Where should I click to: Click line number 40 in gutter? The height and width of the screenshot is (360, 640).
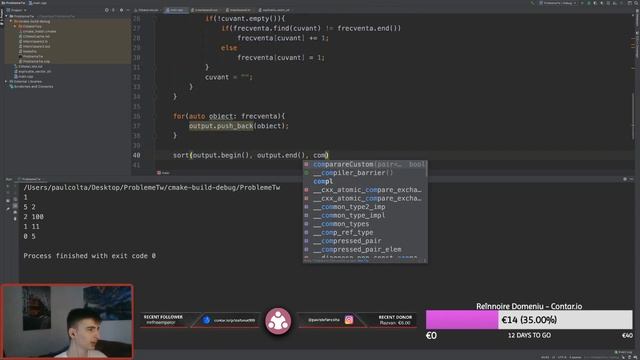tap(136, 155)
